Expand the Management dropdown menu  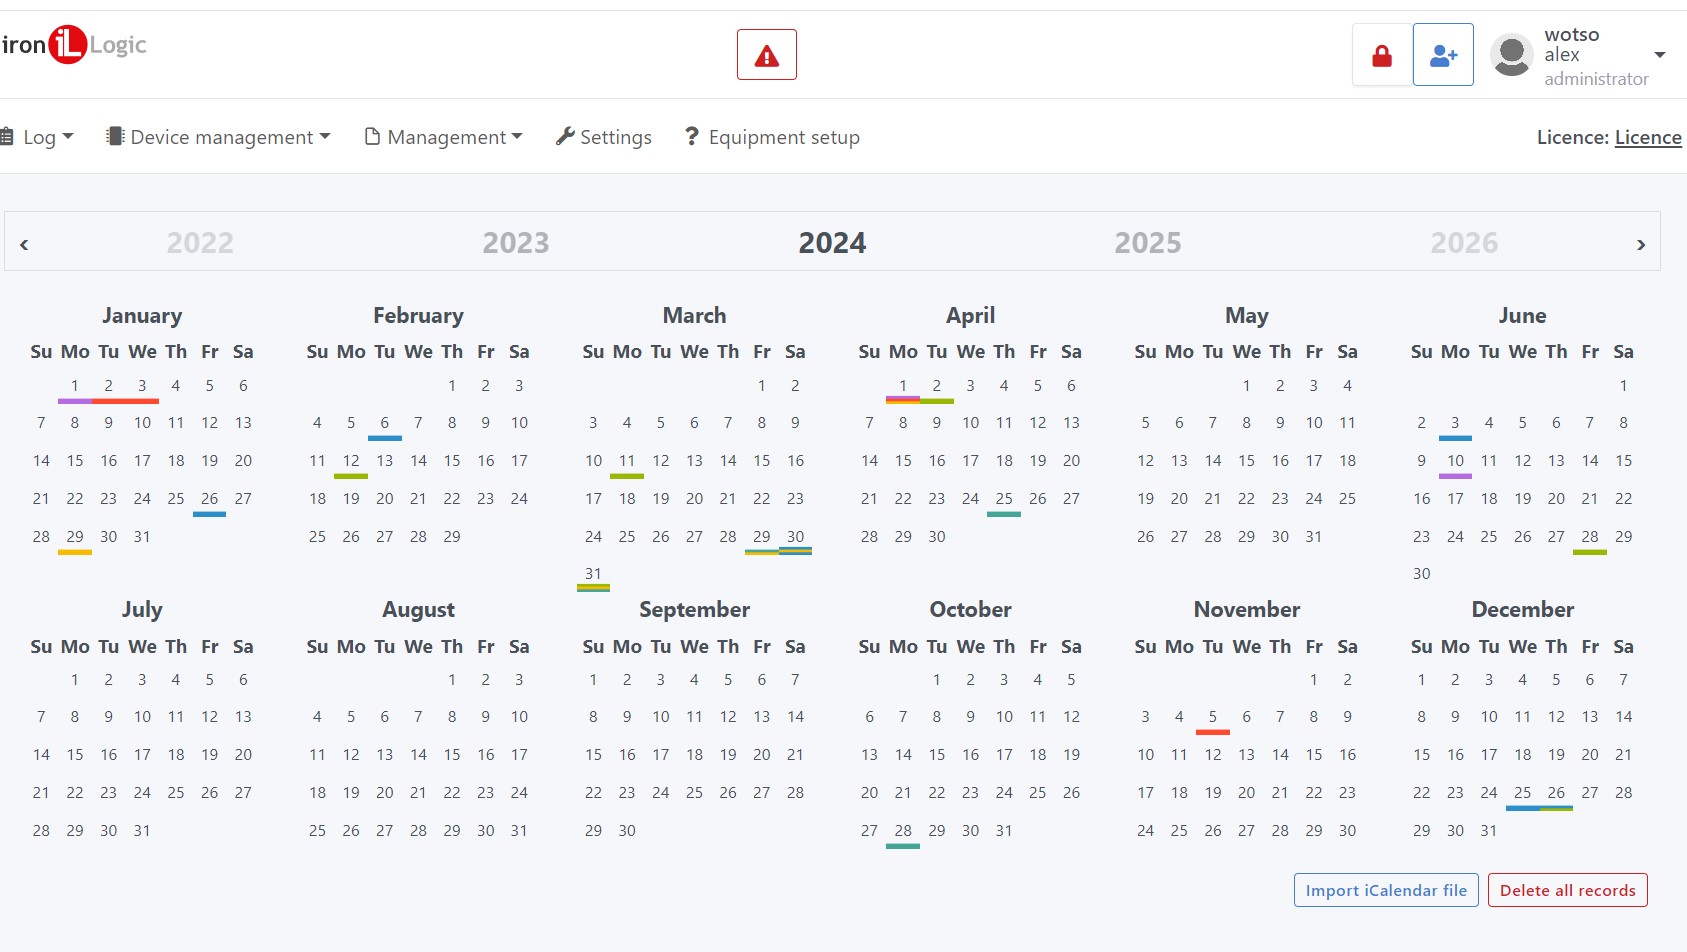[444, 137]
